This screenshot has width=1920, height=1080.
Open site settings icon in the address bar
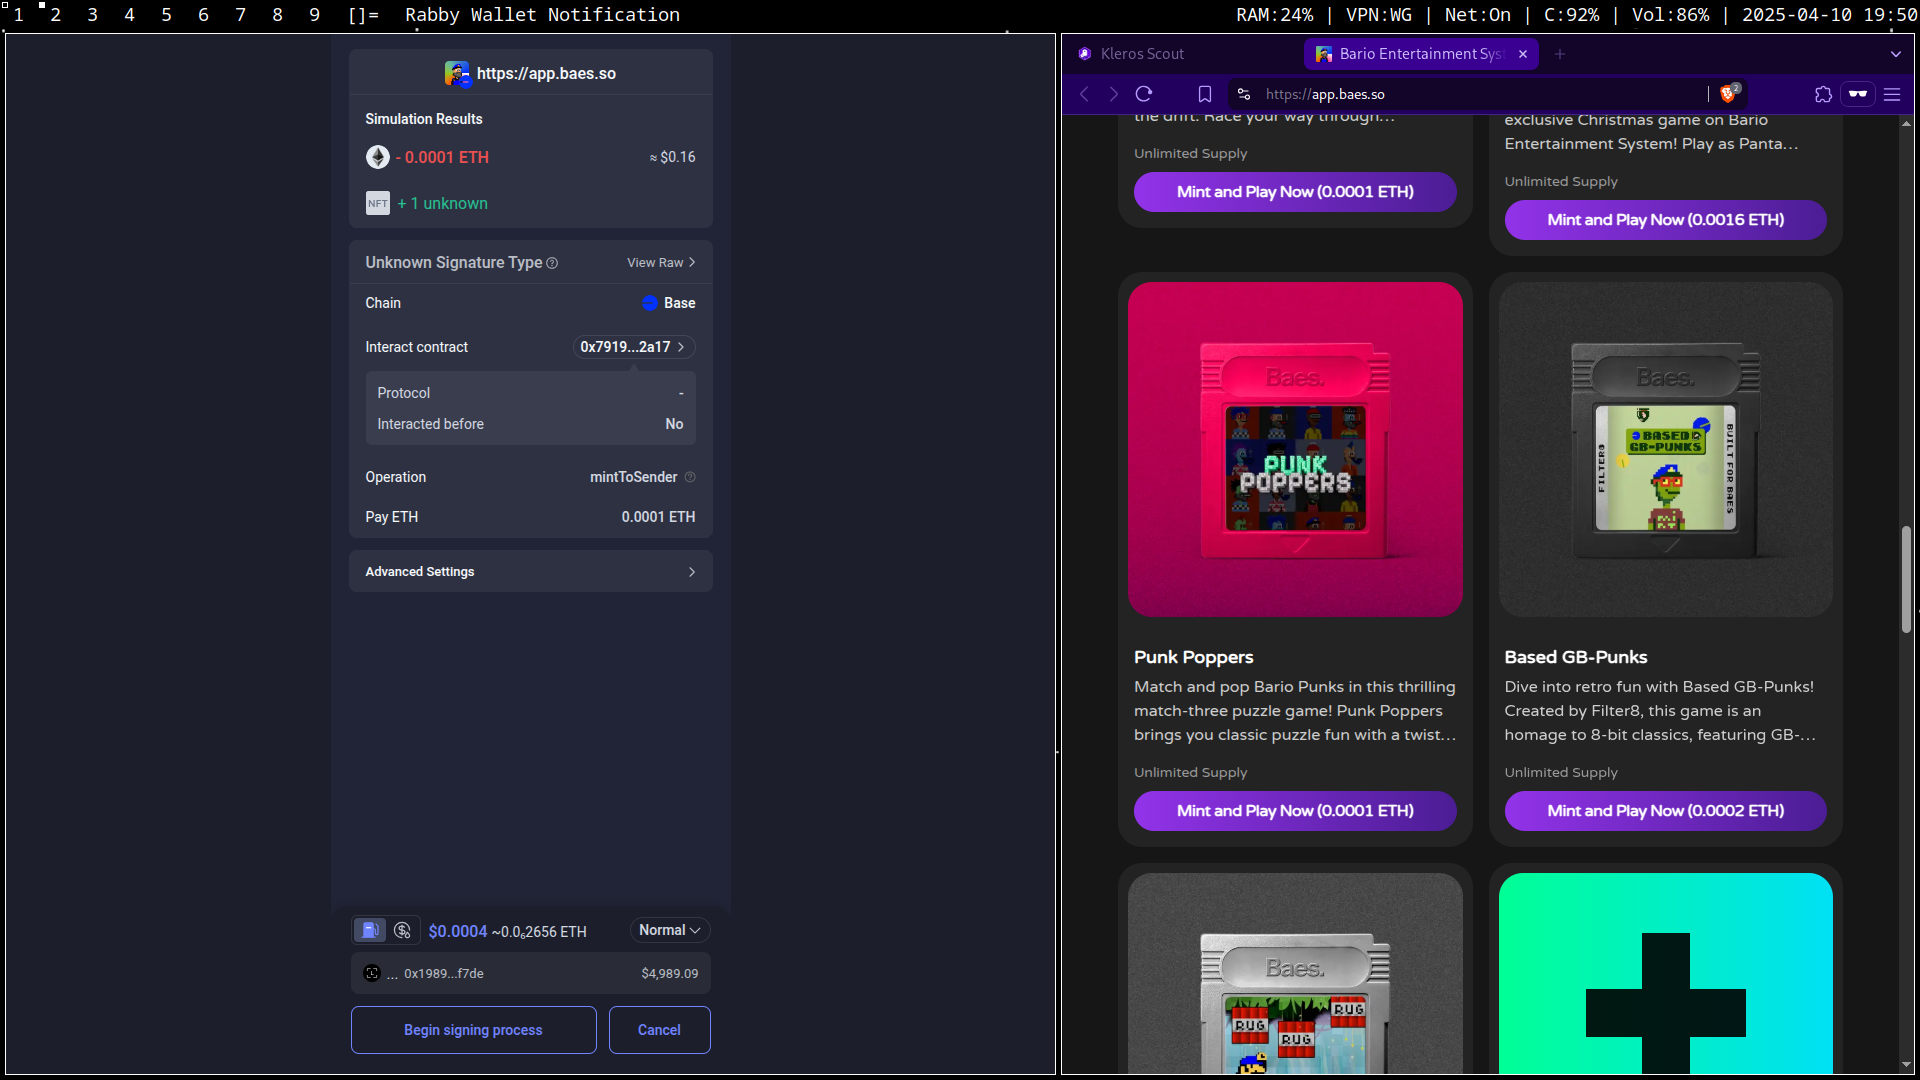pyautogui.click(x=1244, y=94)
